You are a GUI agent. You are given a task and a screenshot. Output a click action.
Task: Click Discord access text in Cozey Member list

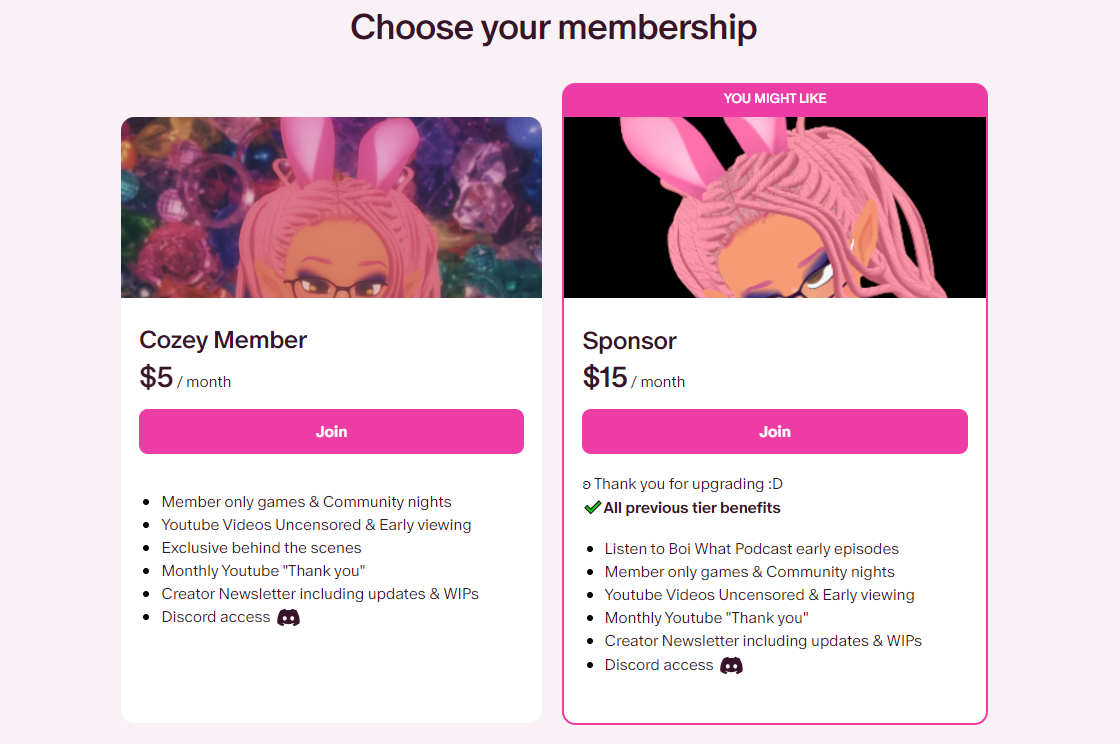pos(216,617)
